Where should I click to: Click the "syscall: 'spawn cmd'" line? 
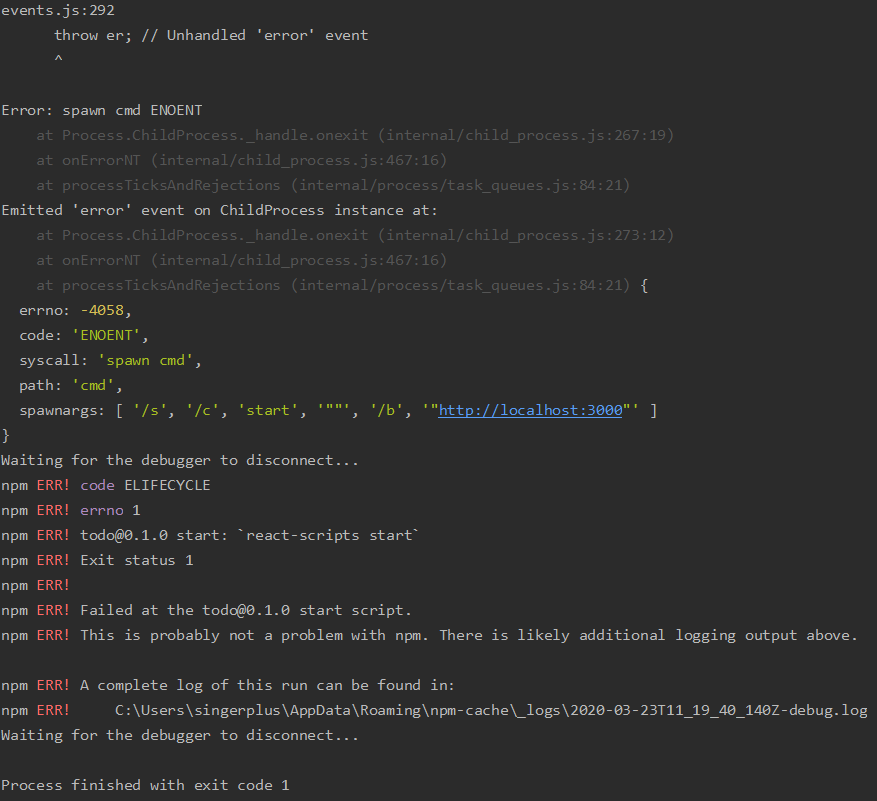110,361
